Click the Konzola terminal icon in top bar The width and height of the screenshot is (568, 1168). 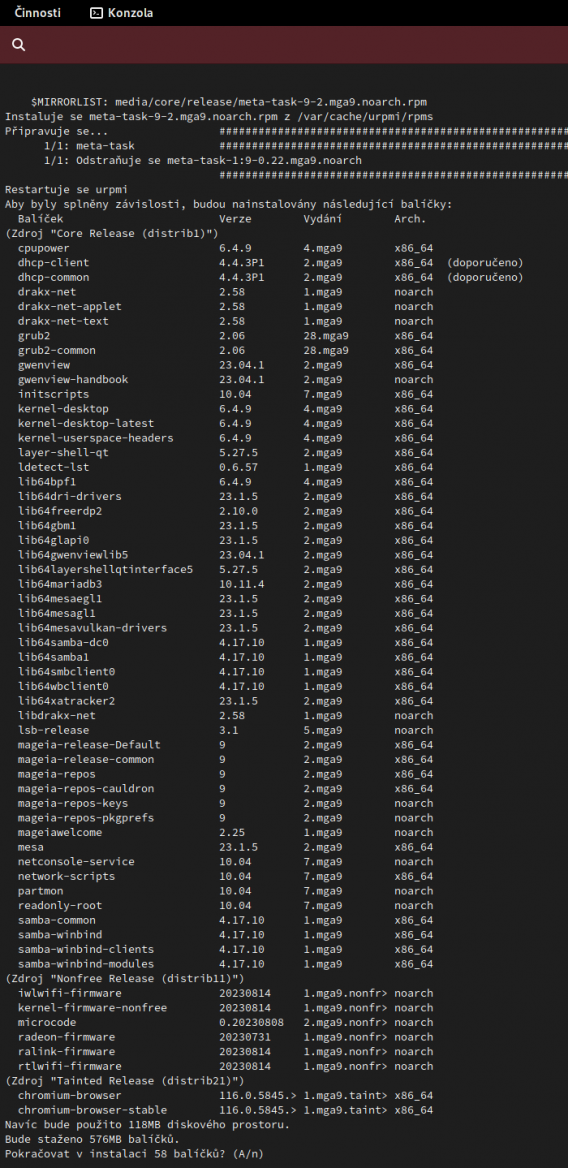point(95,13)
